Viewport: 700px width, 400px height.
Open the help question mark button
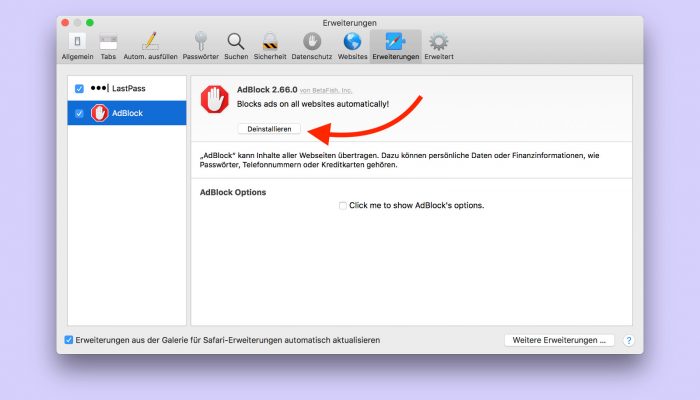pyautogui.click(x=629, y=341)
